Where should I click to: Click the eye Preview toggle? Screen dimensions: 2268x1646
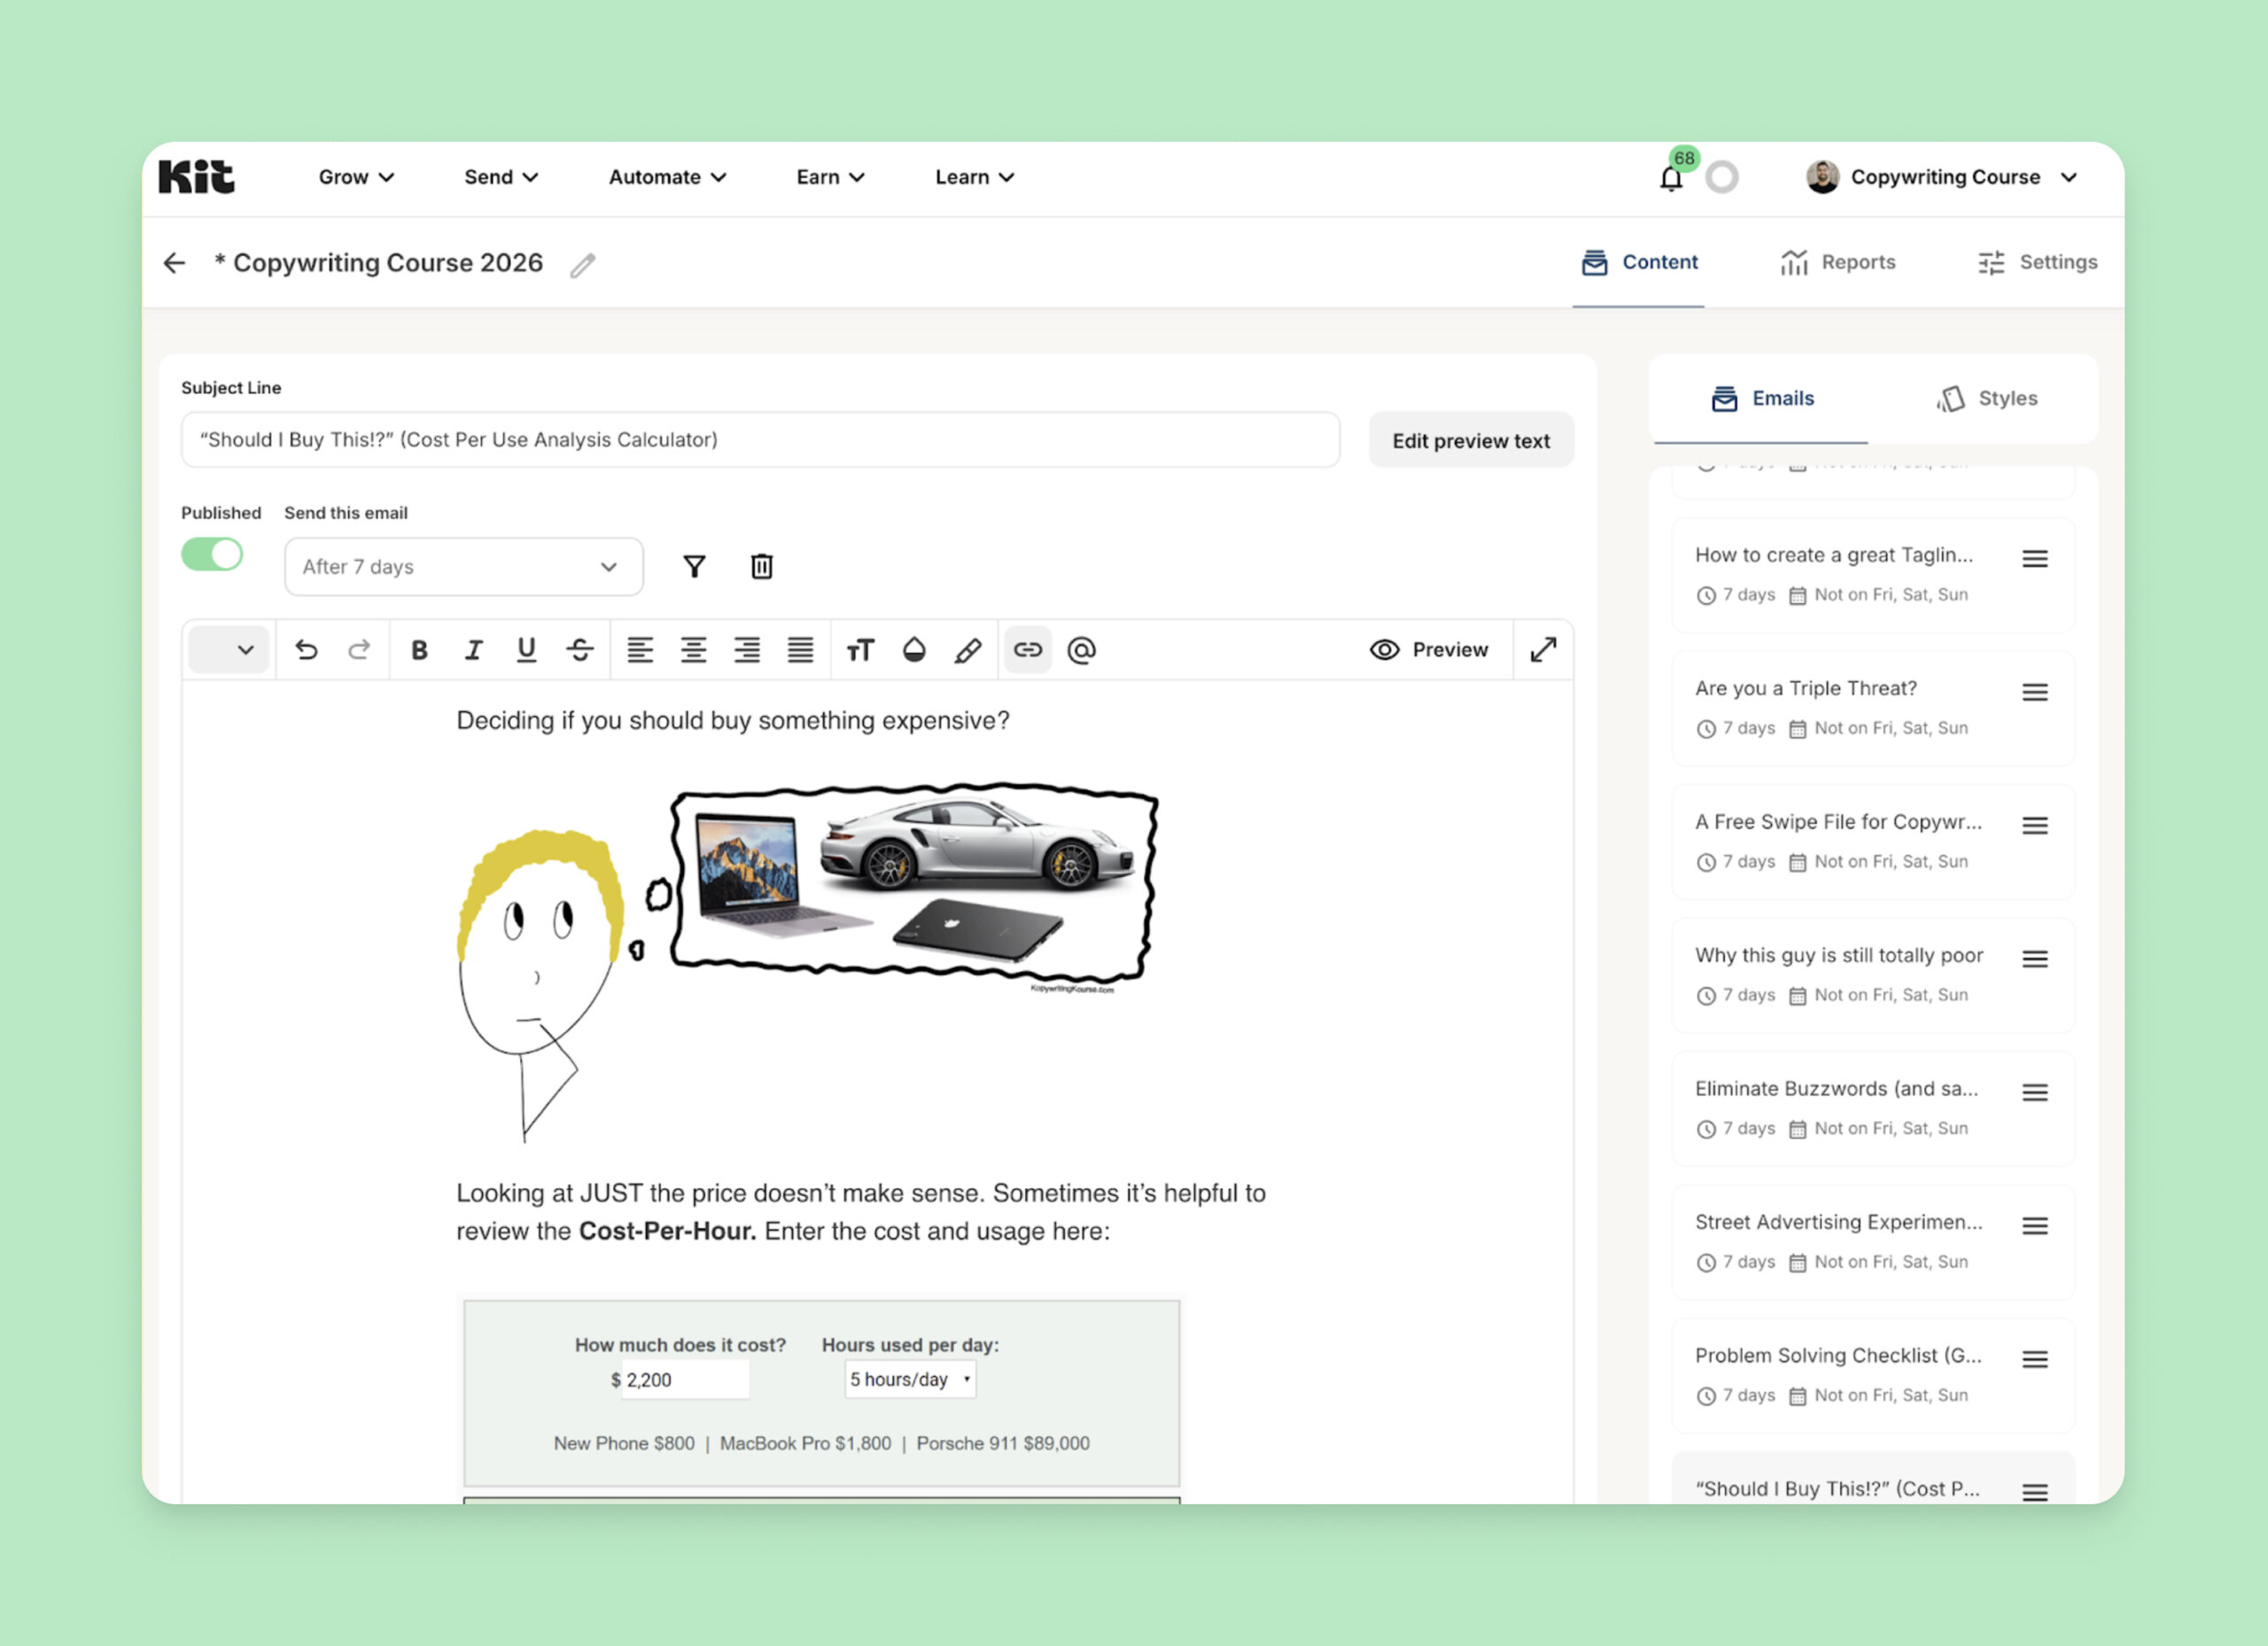[1428, 650]
